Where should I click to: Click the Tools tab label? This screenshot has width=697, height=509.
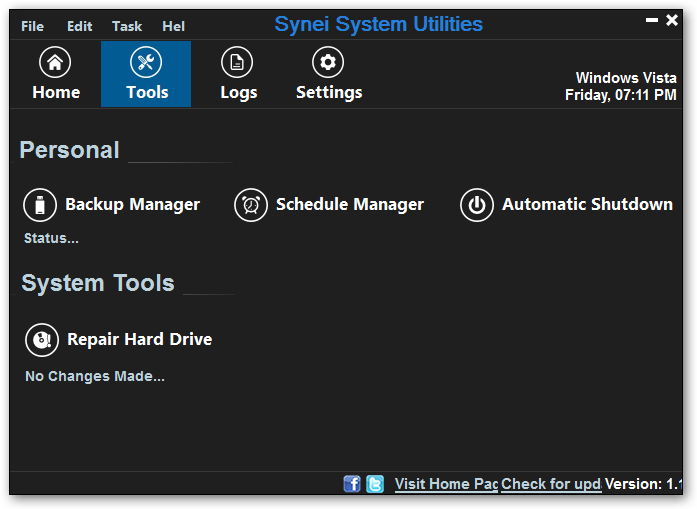[147, 92]
